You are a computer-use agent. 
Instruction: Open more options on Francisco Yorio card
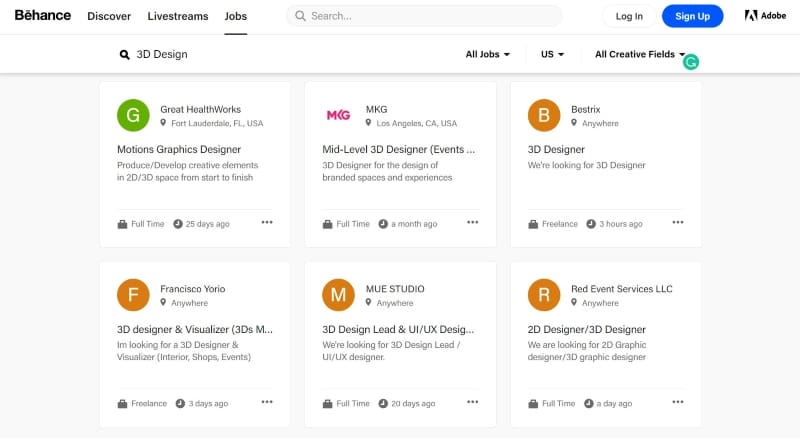267,402
